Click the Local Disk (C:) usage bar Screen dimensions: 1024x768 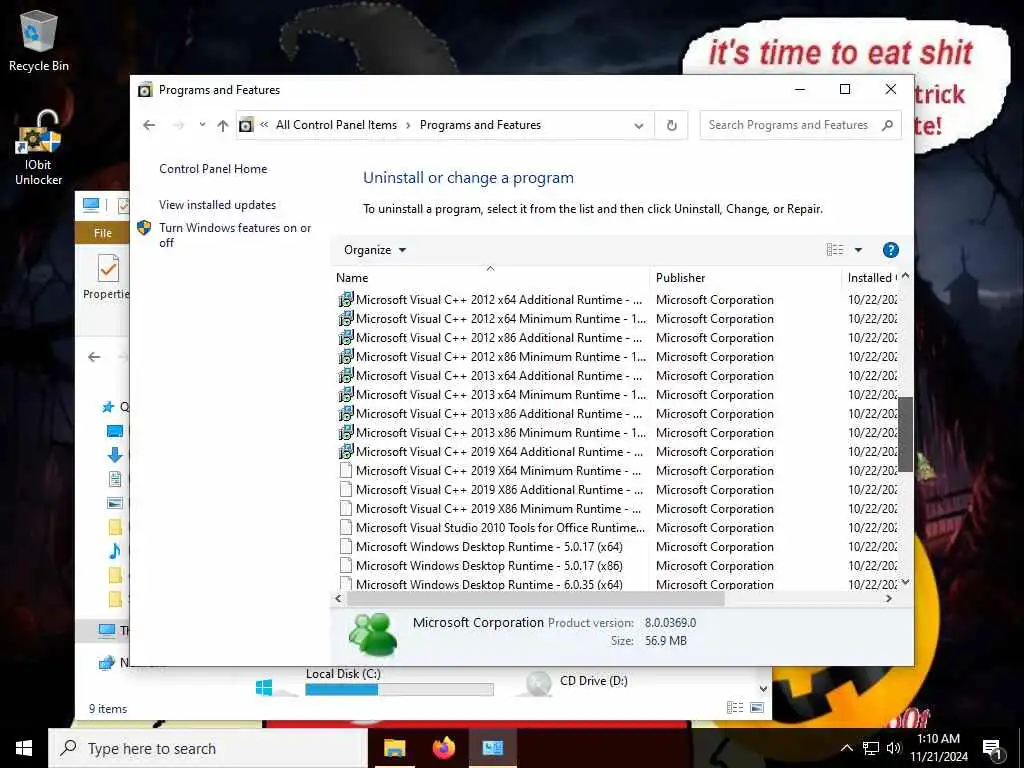(x=399, y=689)
